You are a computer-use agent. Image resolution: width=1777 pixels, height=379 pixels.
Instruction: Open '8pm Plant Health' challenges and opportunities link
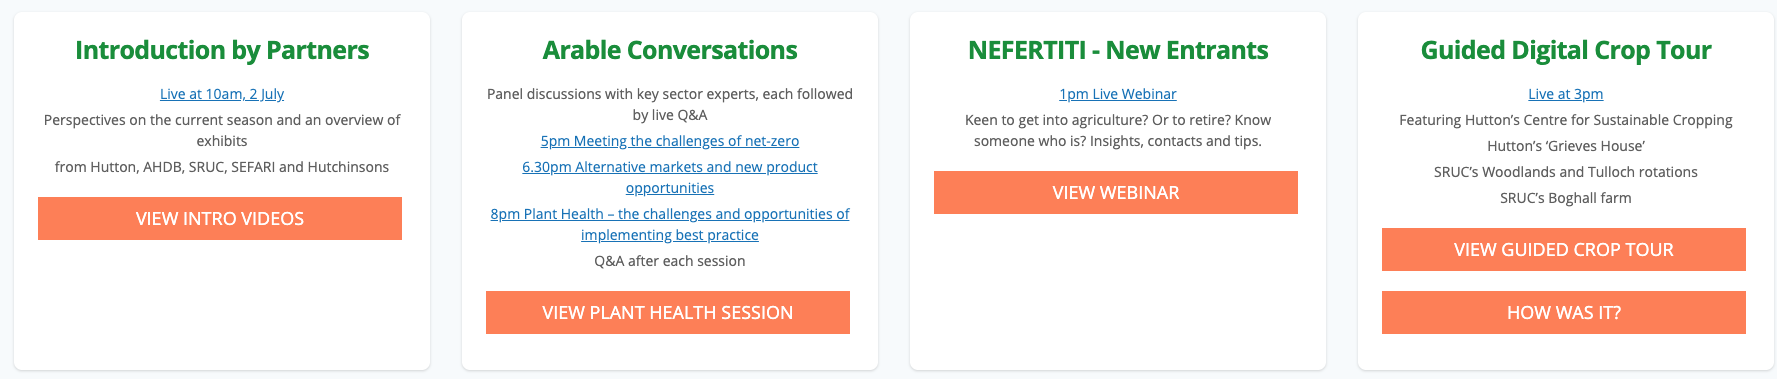[x=670, y=224]
